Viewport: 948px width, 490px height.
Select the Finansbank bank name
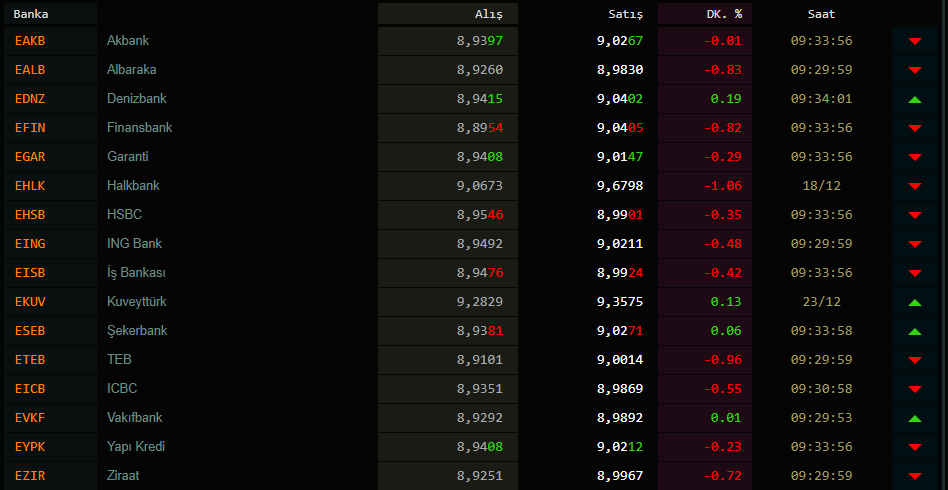[140, 128]
